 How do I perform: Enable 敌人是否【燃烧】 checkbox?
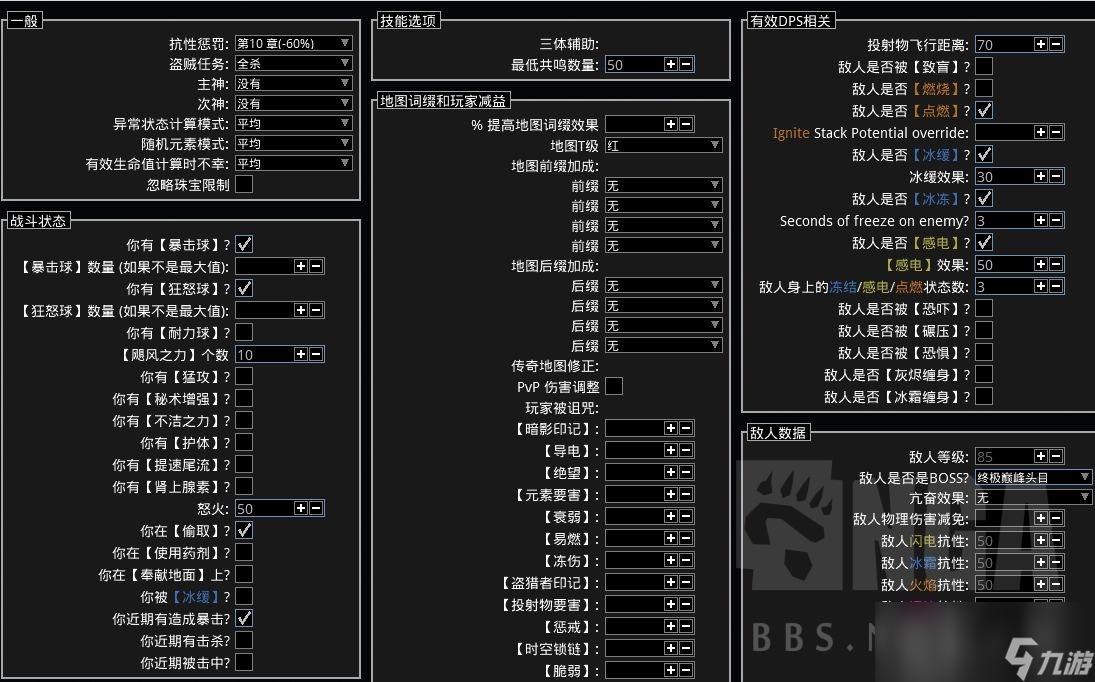tap(984, 88)
